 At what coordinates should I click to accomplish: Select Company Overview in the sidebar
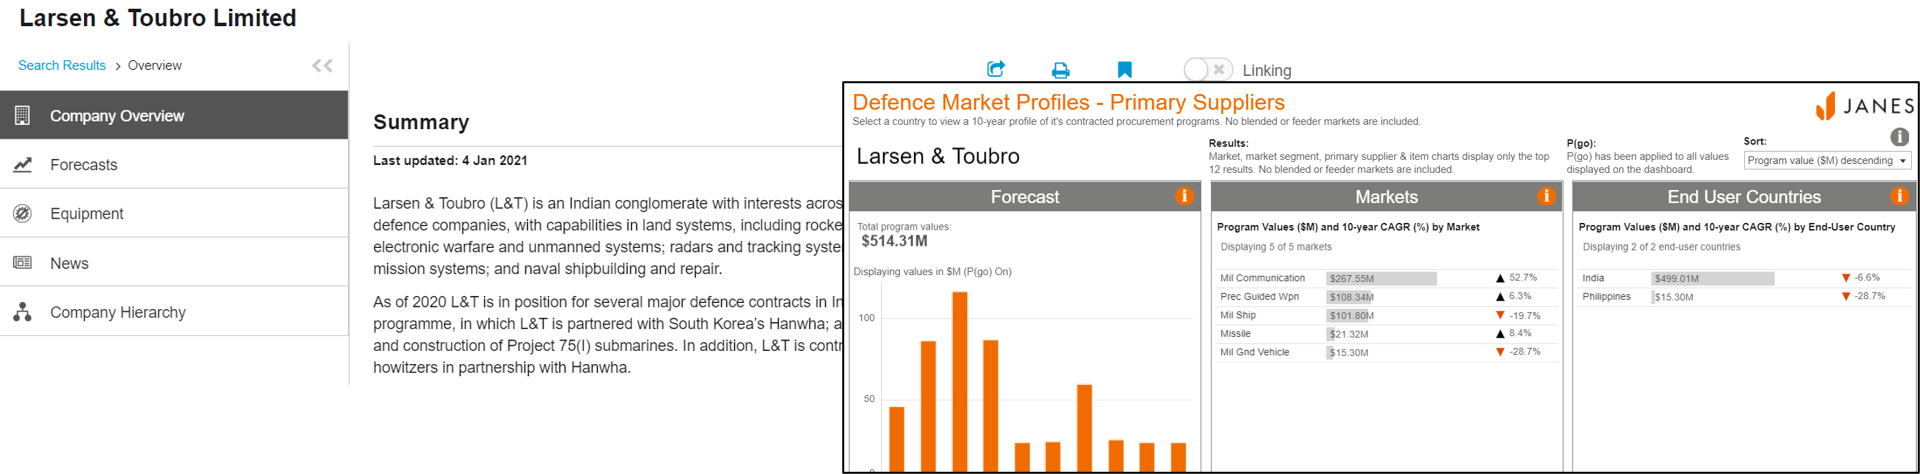(174, 115)
